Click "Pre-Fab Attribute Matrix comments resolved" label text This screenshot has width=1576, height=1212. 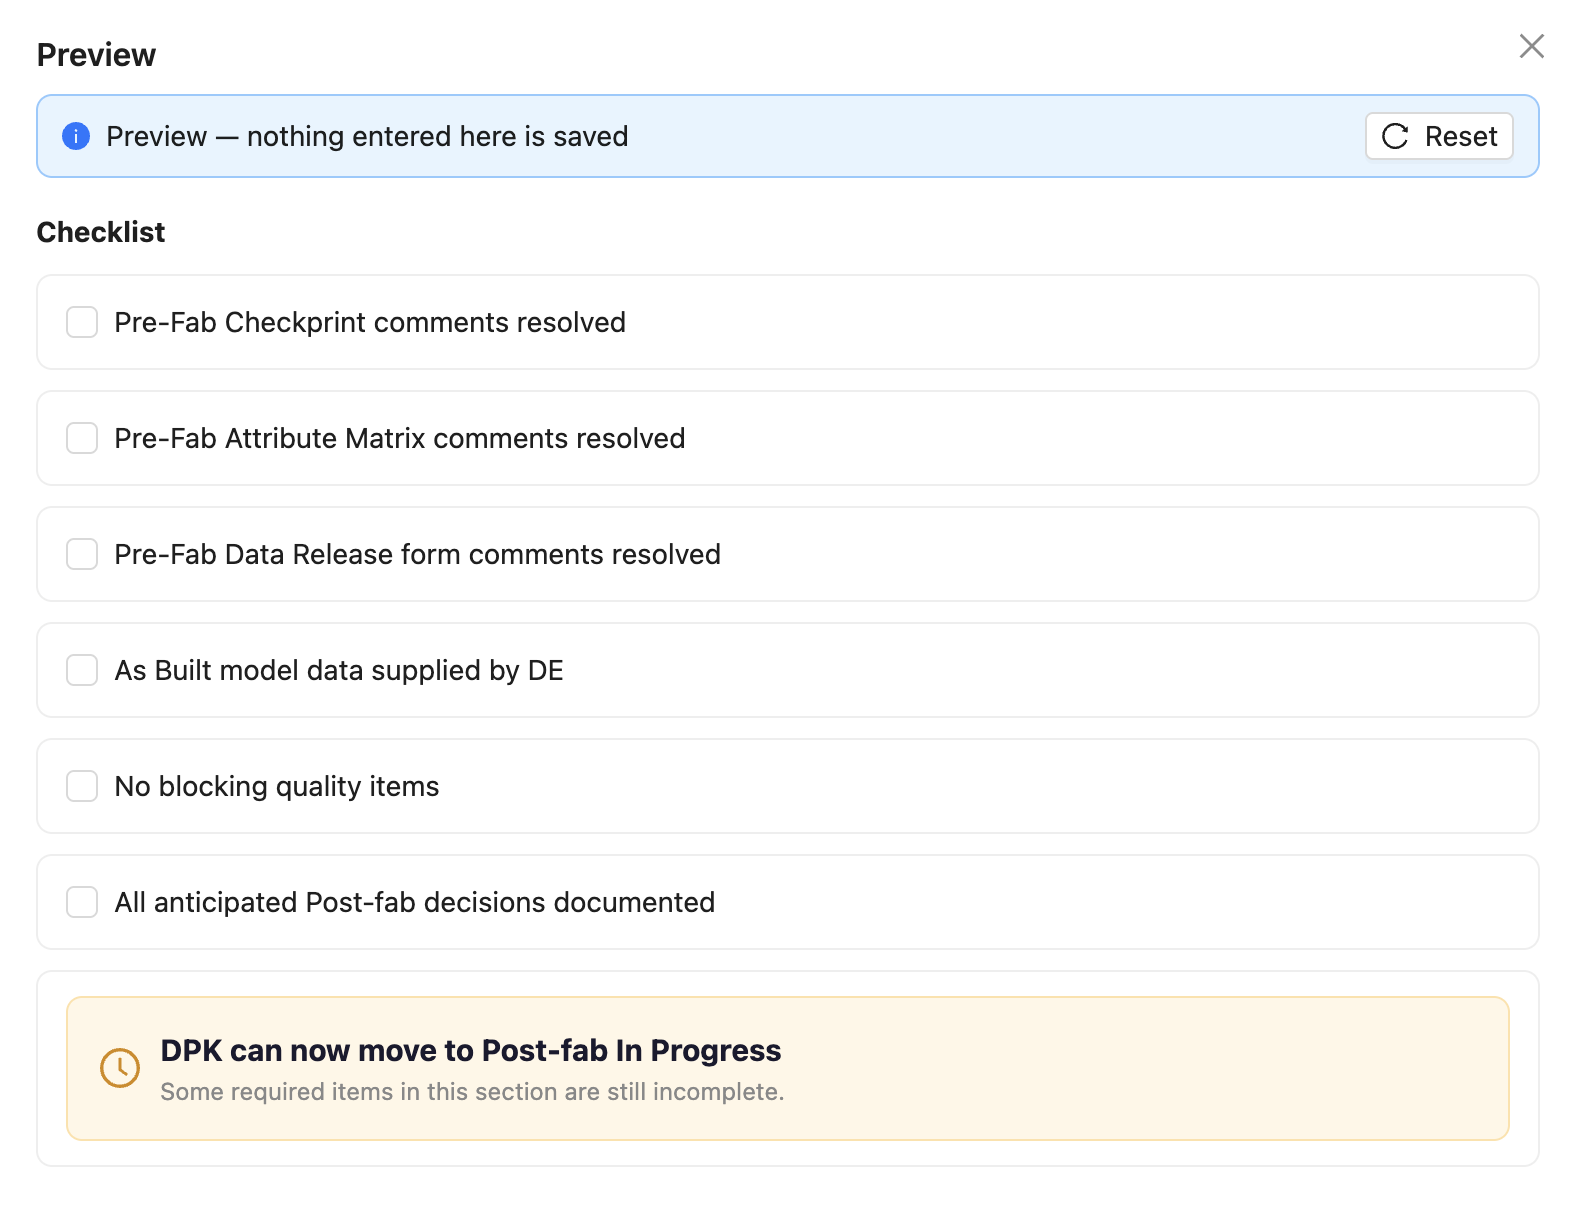coord(400,438)
